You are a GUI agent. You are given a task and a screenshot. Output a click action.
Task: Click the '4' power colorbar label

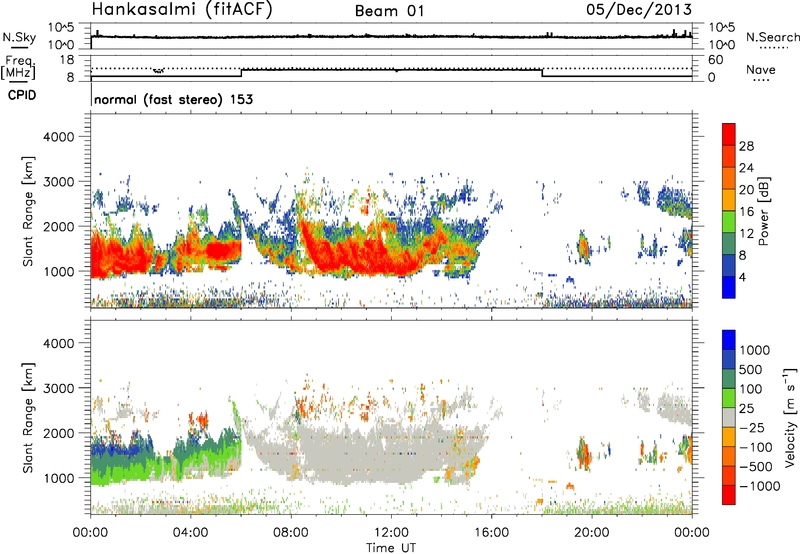tap(742, 278)
